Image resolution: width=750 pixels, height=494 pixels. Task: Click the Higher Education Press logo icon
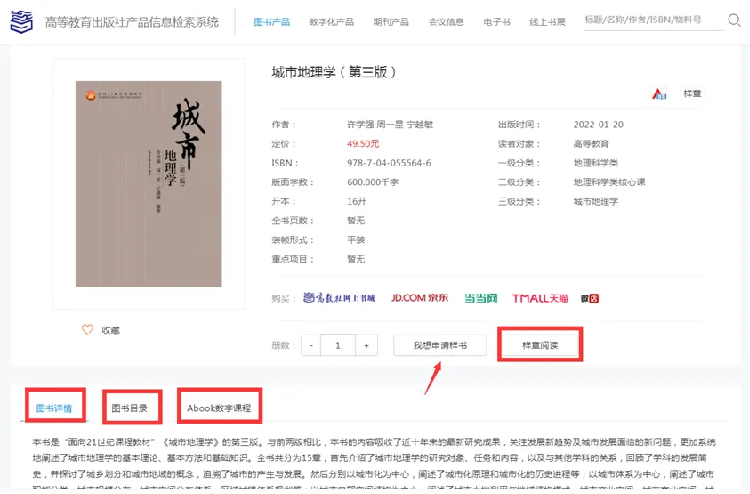tap(22, 22)
